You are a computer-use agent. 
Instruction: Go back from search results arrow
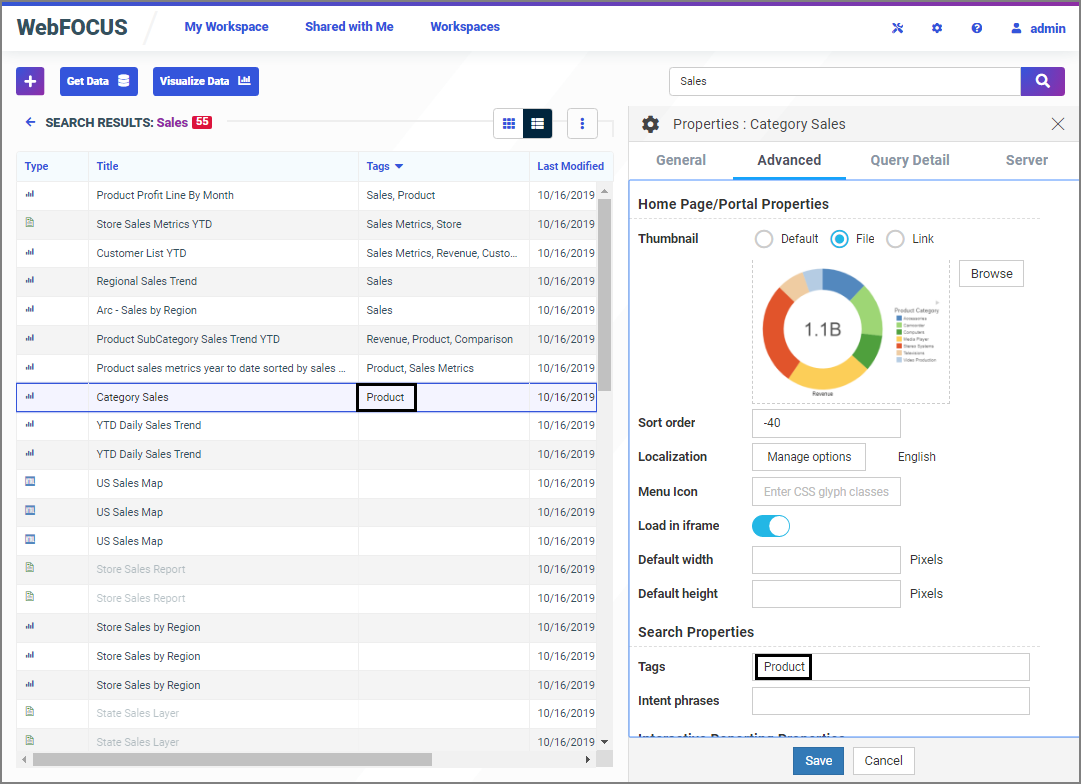click(x=30, y=122)
